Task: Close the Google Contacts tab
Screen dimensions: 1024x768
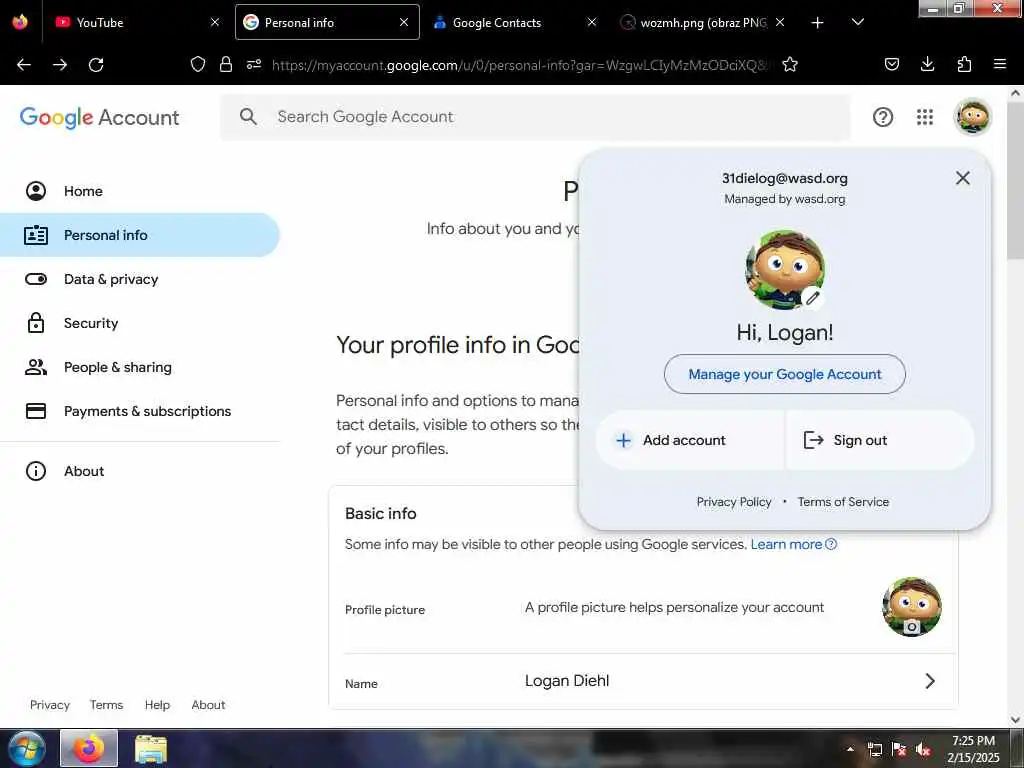Action: coord(592,22)
